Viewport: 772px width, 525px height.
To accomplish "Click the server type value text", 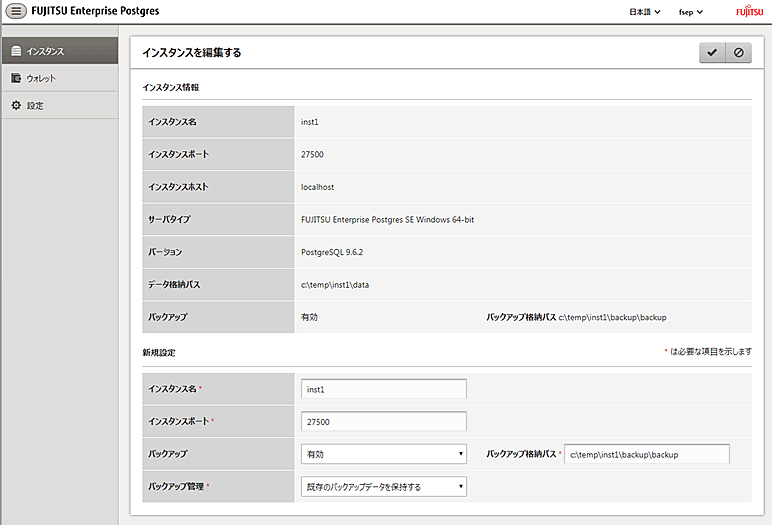I will pyautogui.click(x=387, y=220).
